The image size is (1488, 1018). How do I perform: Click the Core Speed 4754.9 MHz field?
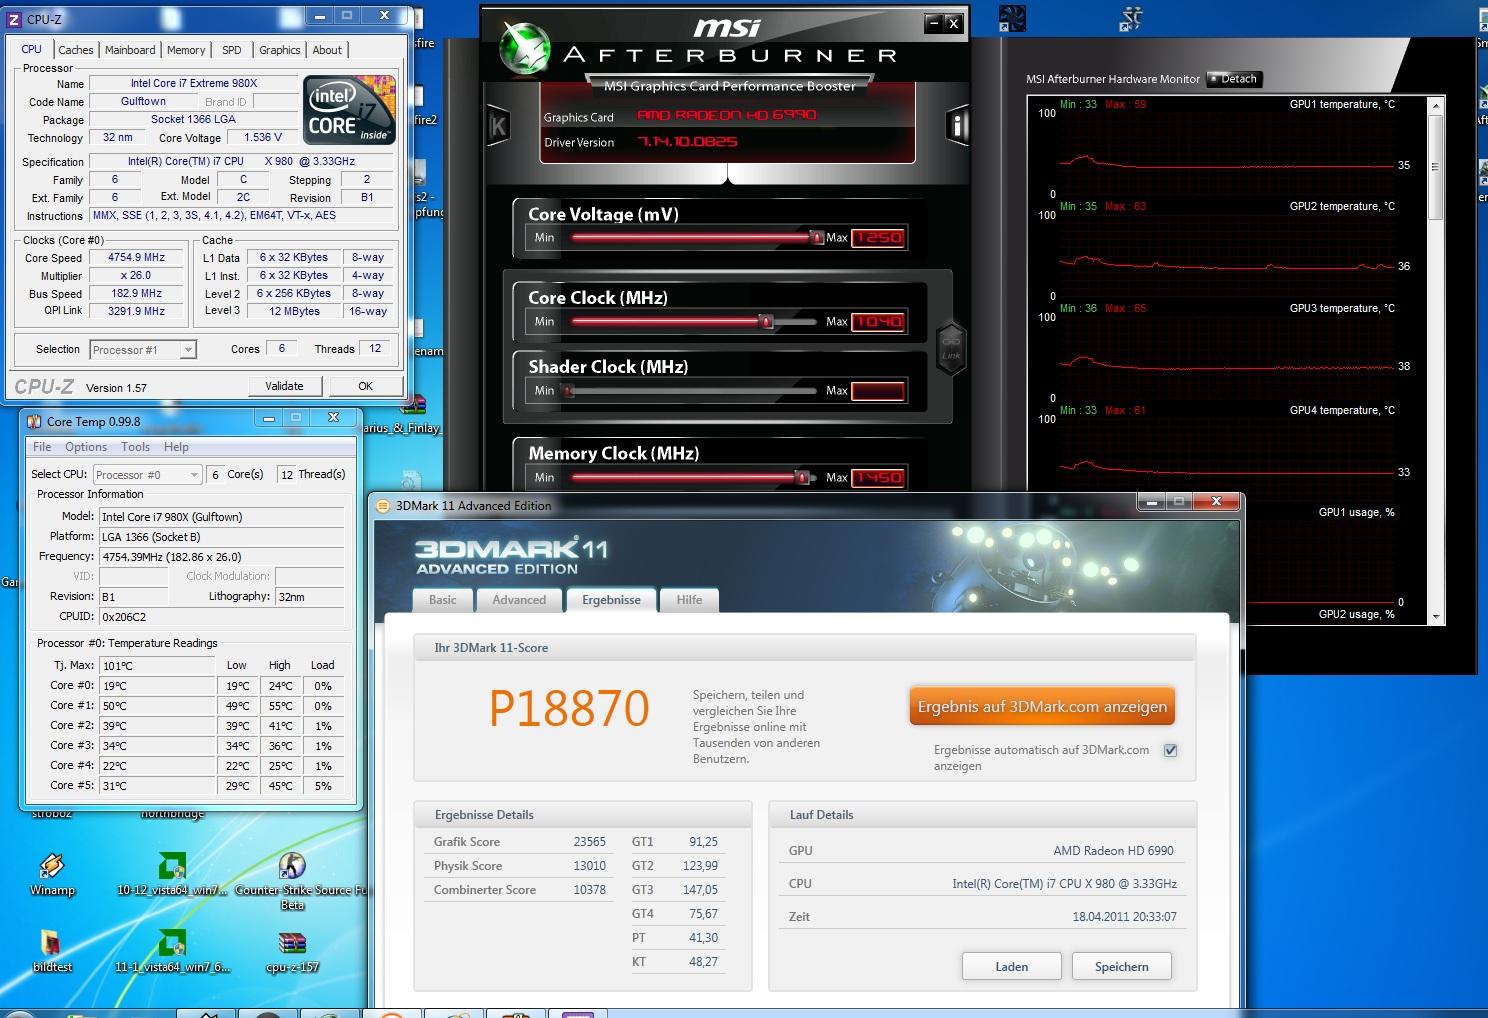[x=136, y=257]
